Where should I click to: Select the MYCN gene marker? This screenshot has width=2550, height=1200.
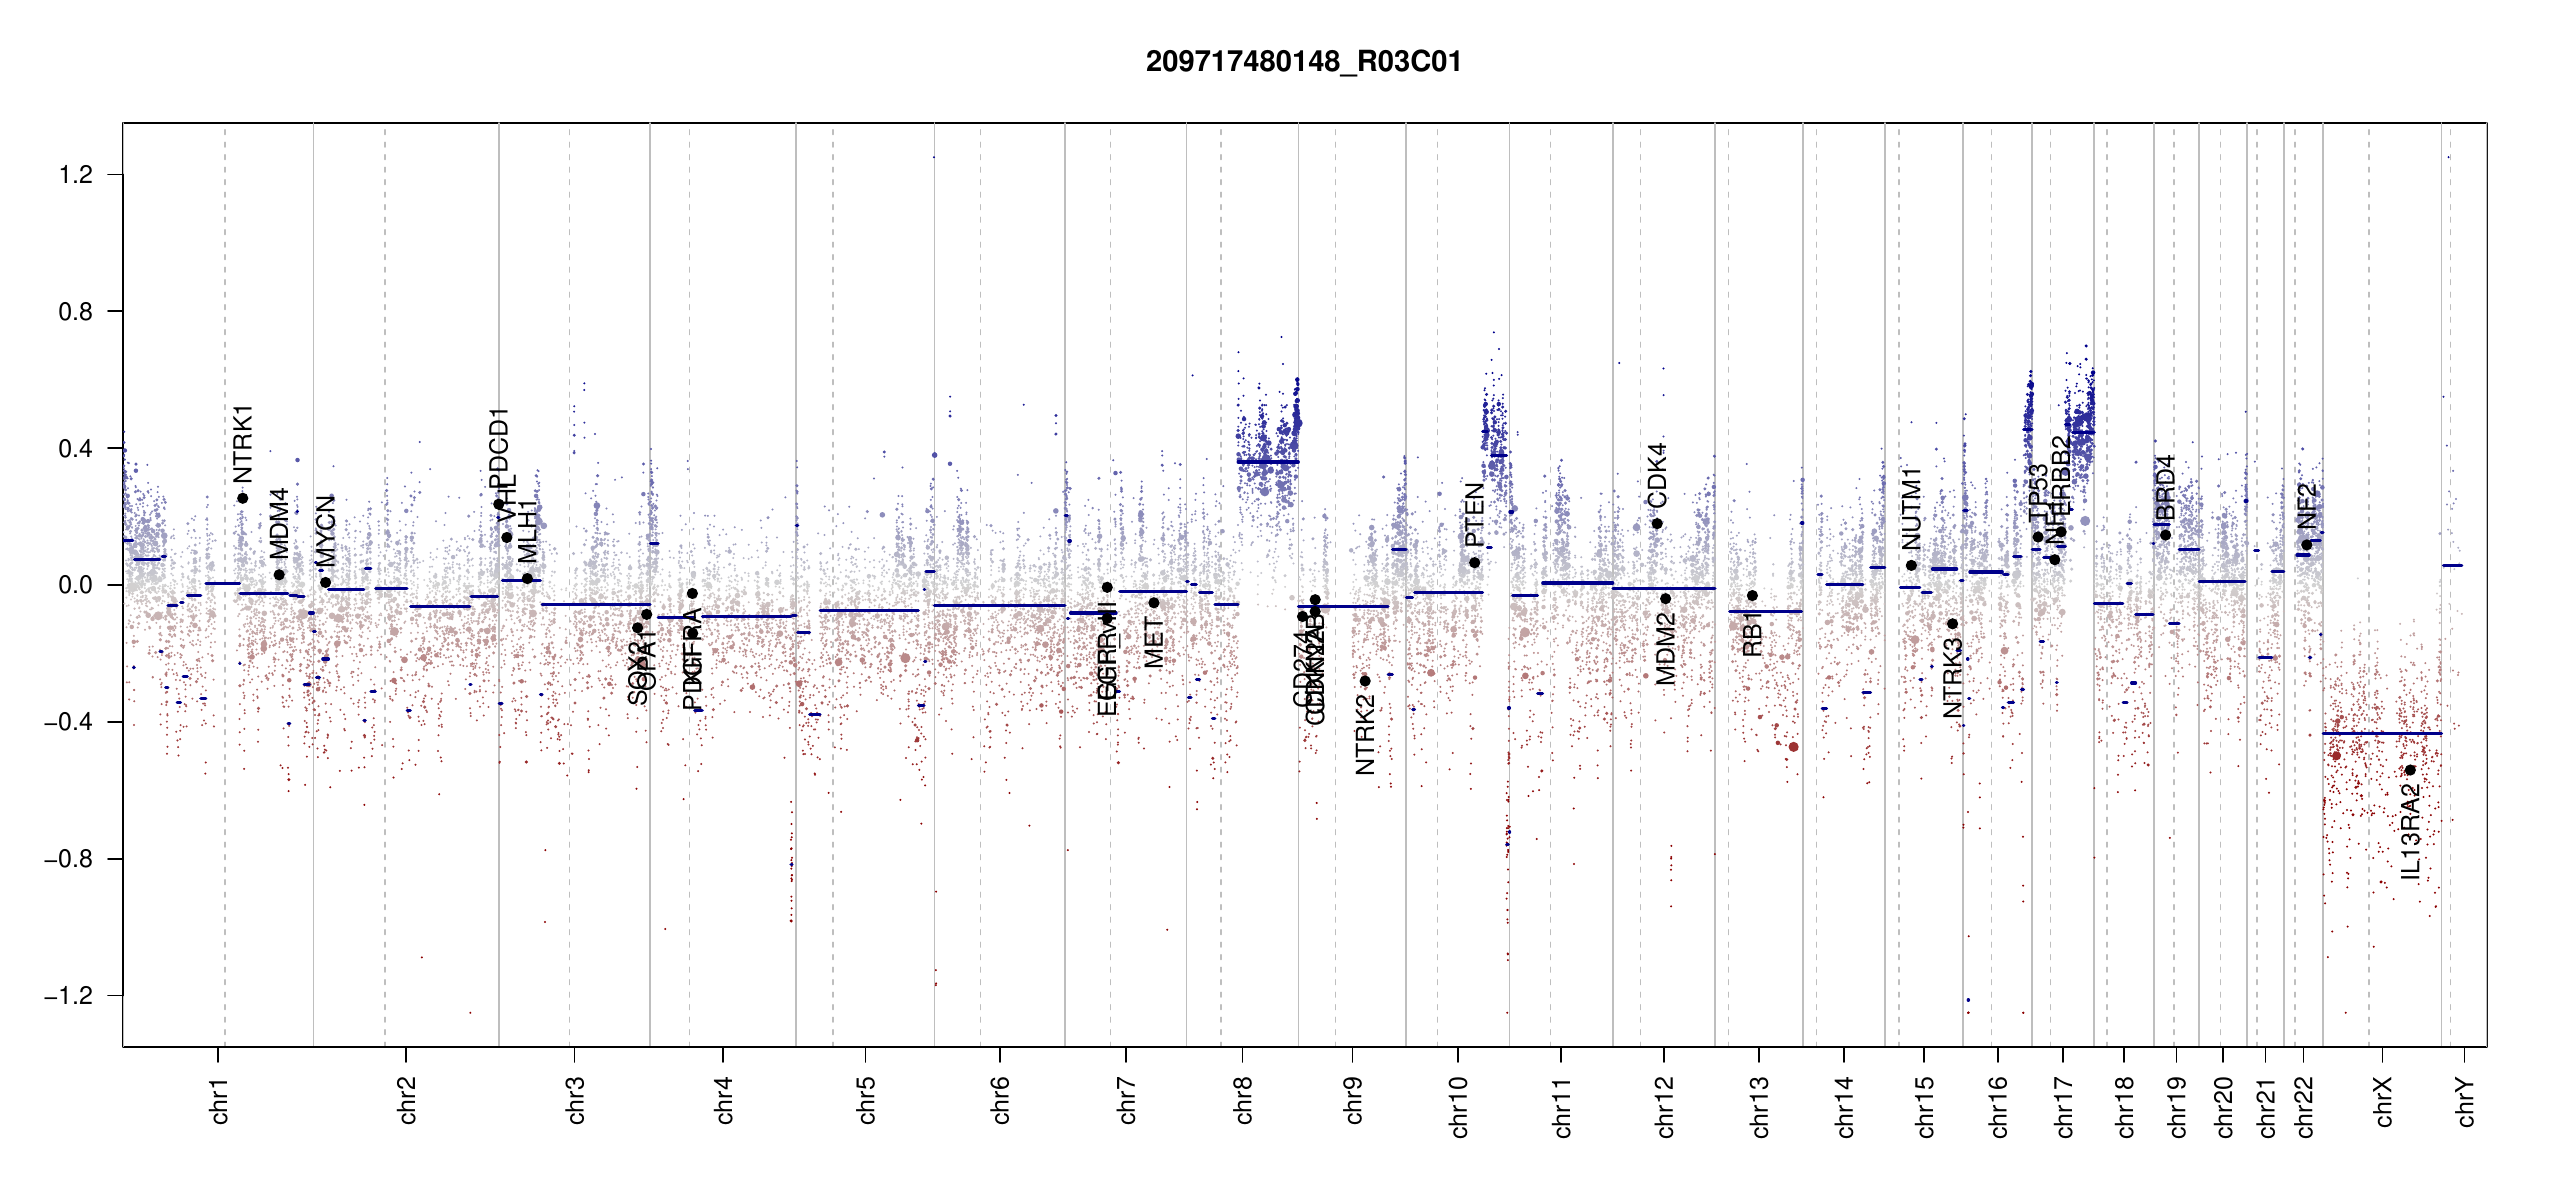pos(326,582)
